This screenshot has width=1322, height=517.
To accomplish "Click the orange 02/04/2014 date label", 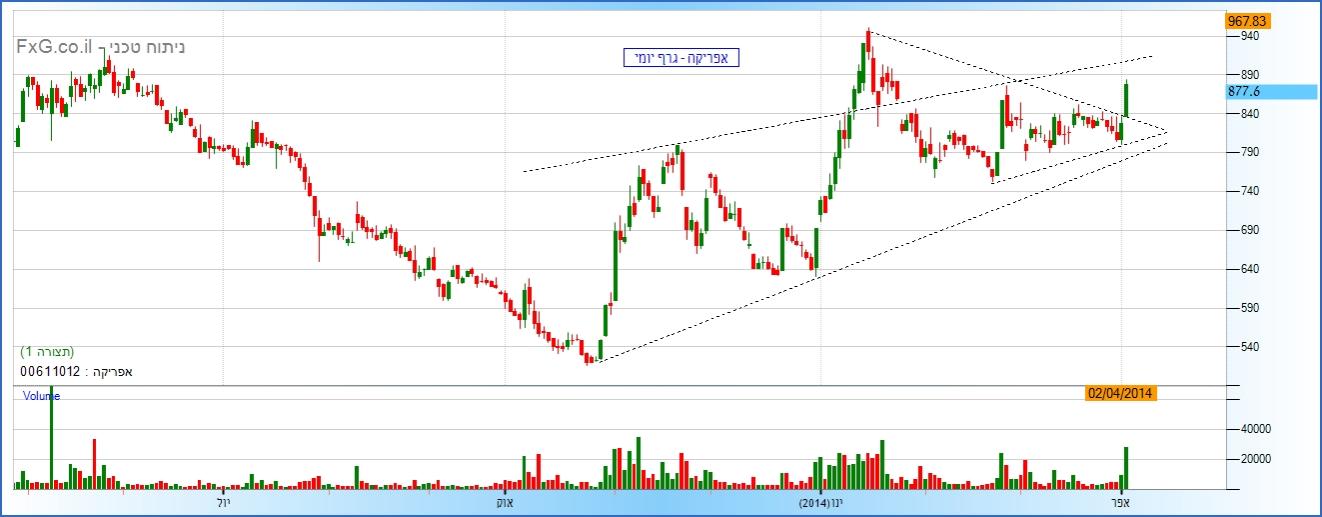I will click(x=1121, y=393).
